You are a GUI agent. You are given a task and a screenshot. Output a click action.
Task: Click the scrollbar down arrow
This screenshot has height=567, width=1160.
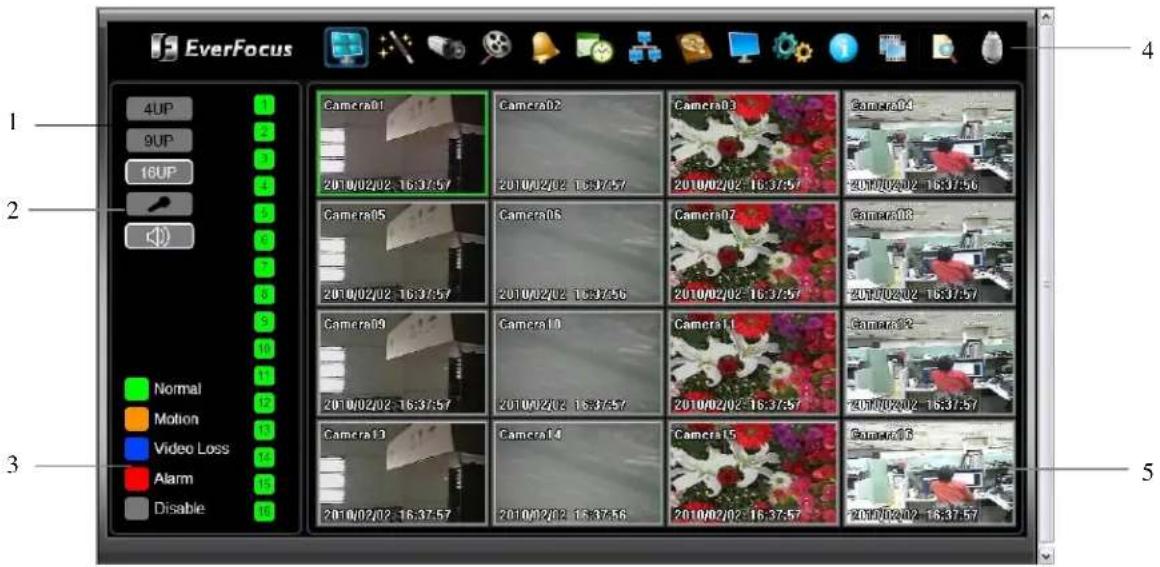click(x=1045, y=554)
